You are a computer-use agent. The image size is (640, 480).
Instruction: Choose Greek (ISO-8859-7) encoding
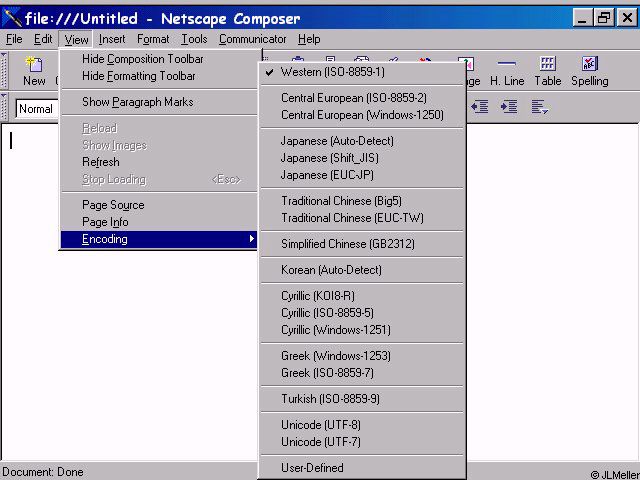click(362, 373)
